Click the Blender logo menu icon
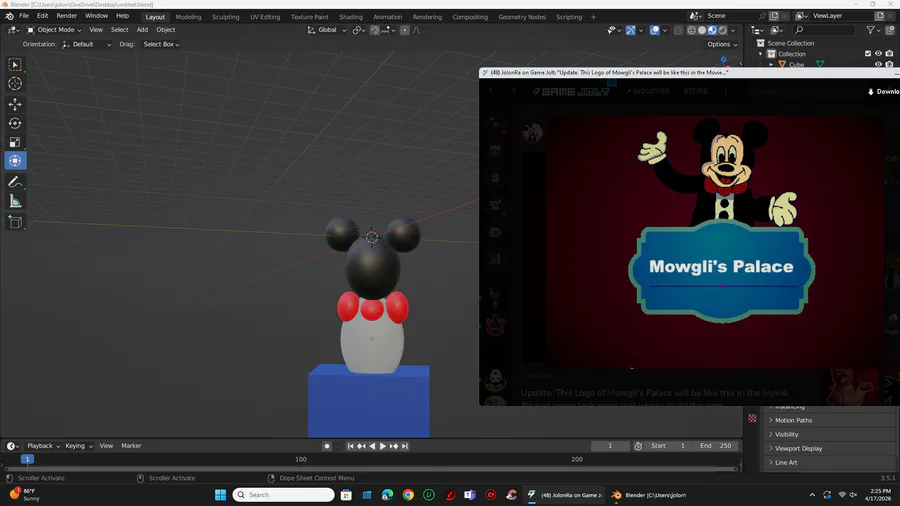The height and width of the screenshot is (506, 900). pyautogui.click(x=9, y=16)
